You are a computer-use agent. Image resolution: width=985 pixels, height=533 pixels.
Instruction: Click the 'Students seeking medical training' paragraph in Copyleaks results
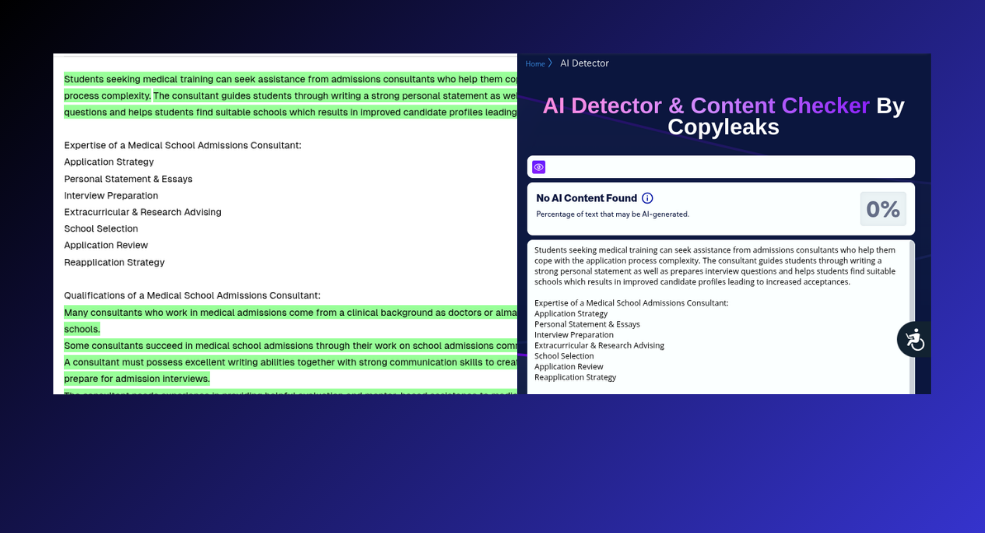coord(715,266)
